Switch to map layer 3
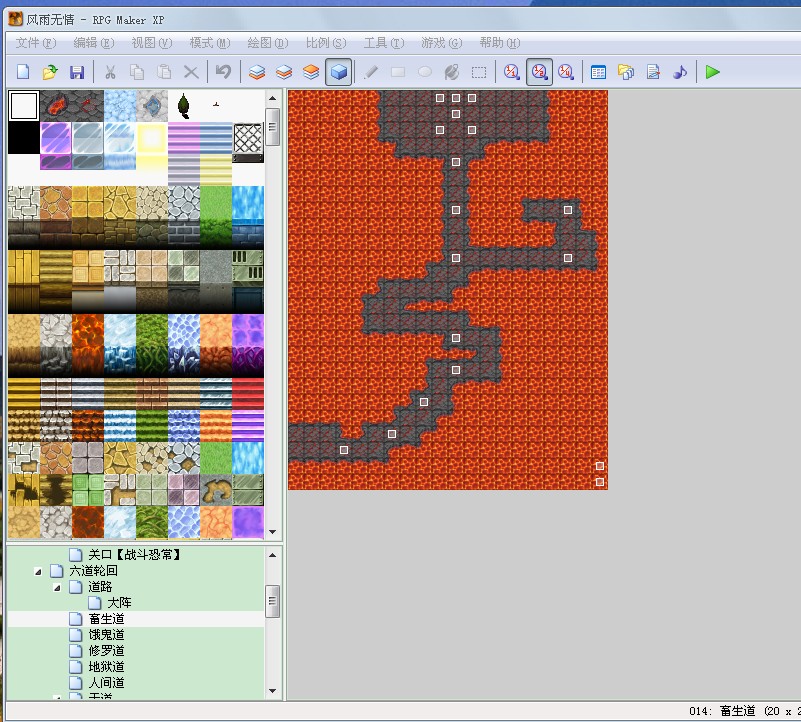 [311, 72]
